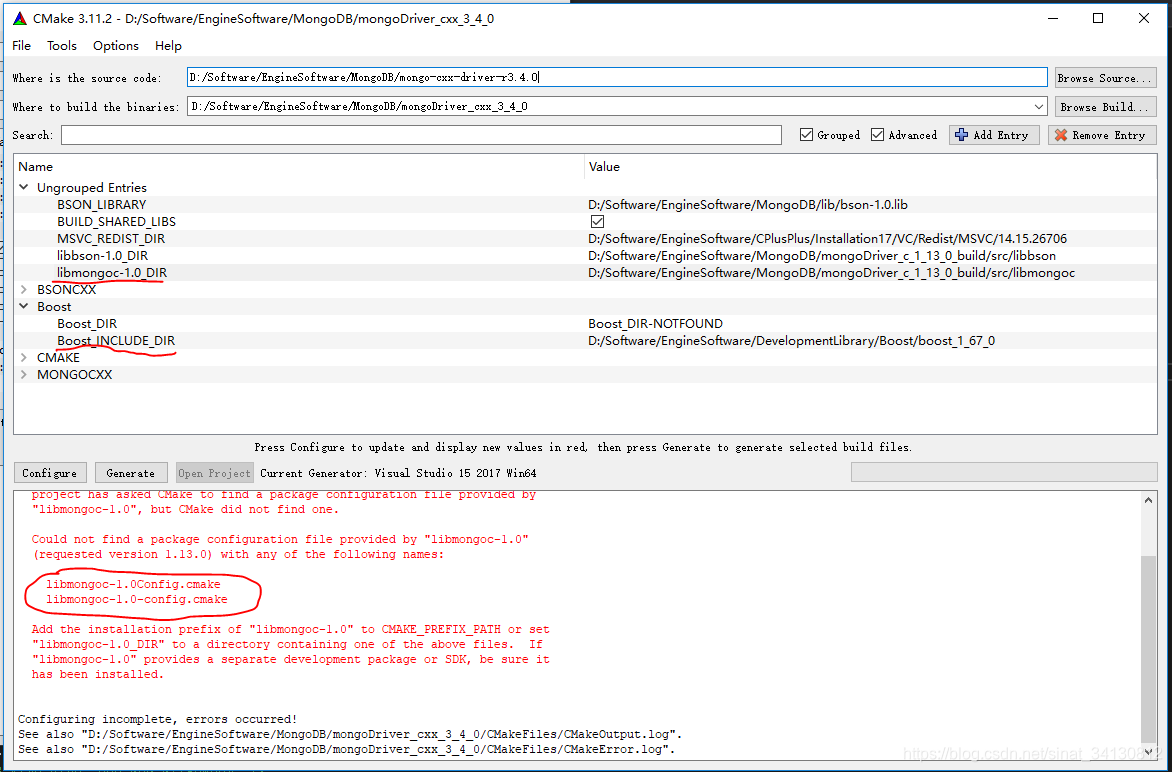The height and width of the screenshot is (772, 1172).
Task: Select the BUILD_SHARED_LIBS entry name
Action: [x=117, y=222]
